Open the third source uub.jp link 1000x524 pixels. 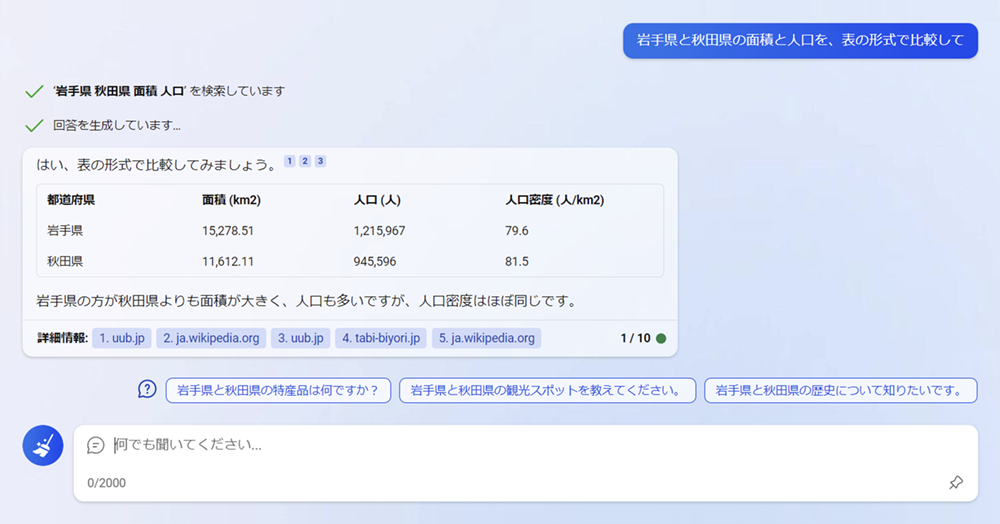(301, 338)
